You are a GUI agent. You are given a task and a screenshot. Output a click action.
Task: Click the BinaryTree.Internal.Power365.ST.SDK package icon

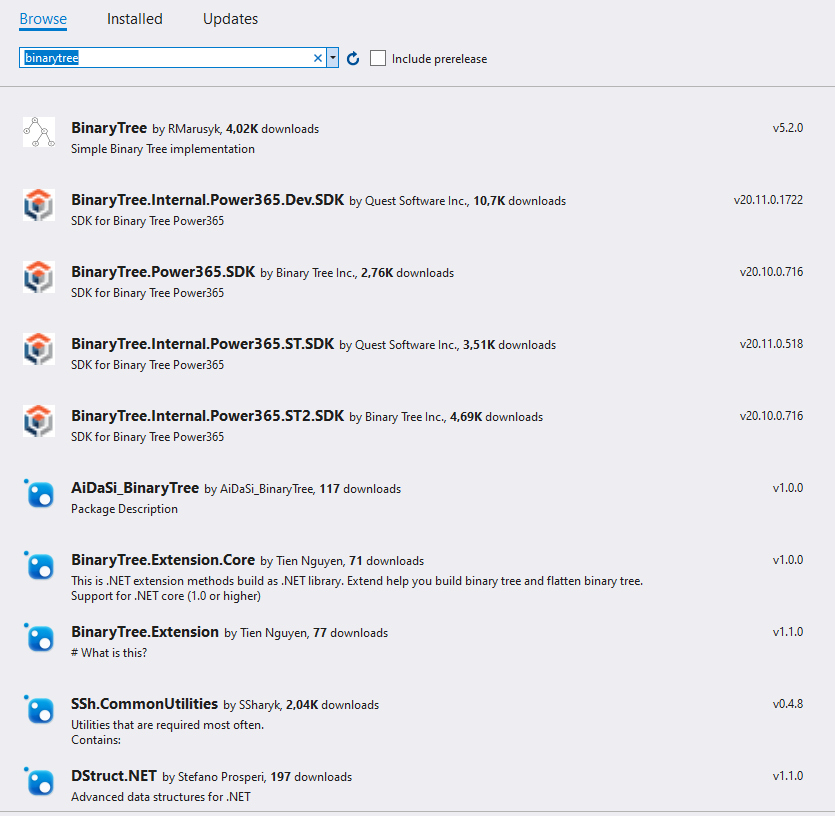click(x=39, y=348)
